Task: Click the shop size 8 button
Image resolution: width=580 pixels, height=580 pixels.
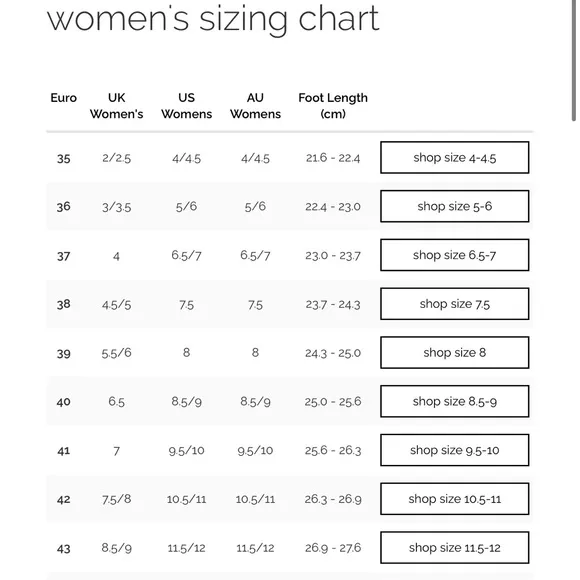Action: 455,353
